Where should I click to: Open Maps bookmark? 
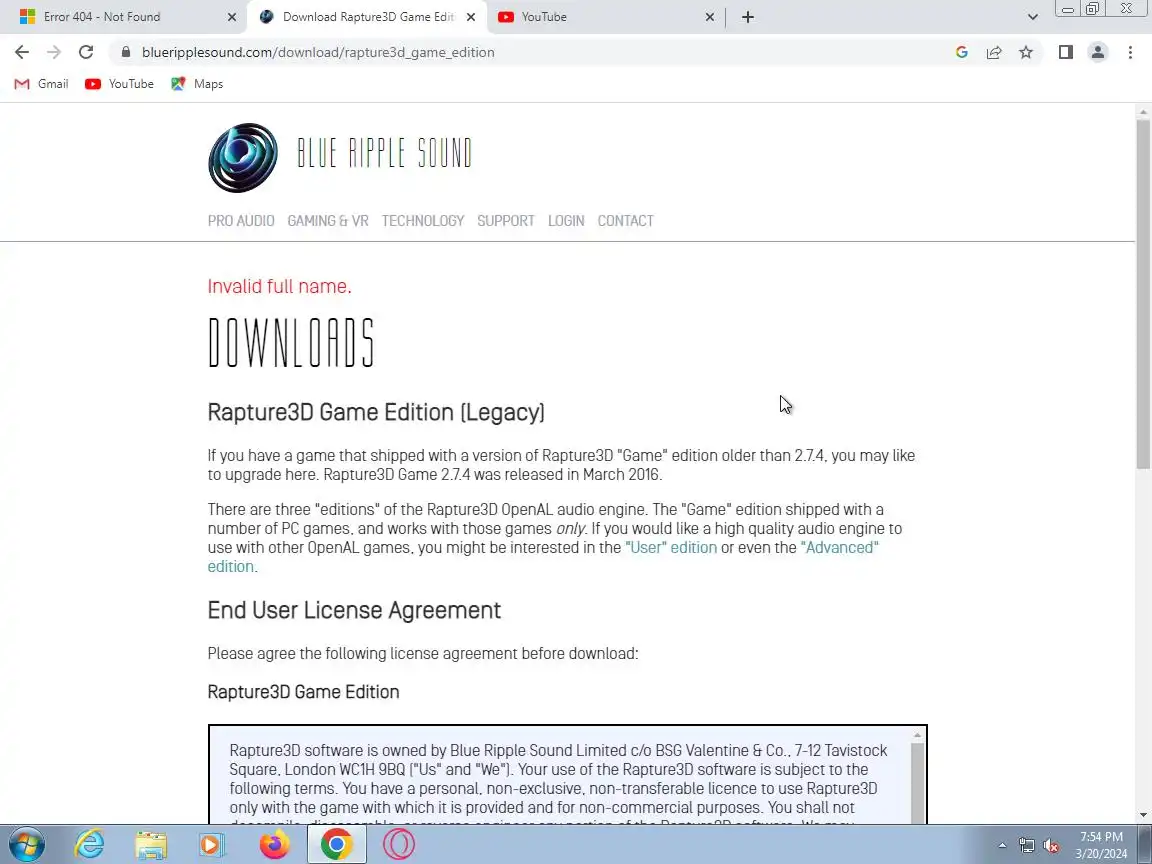click(198, 84)
